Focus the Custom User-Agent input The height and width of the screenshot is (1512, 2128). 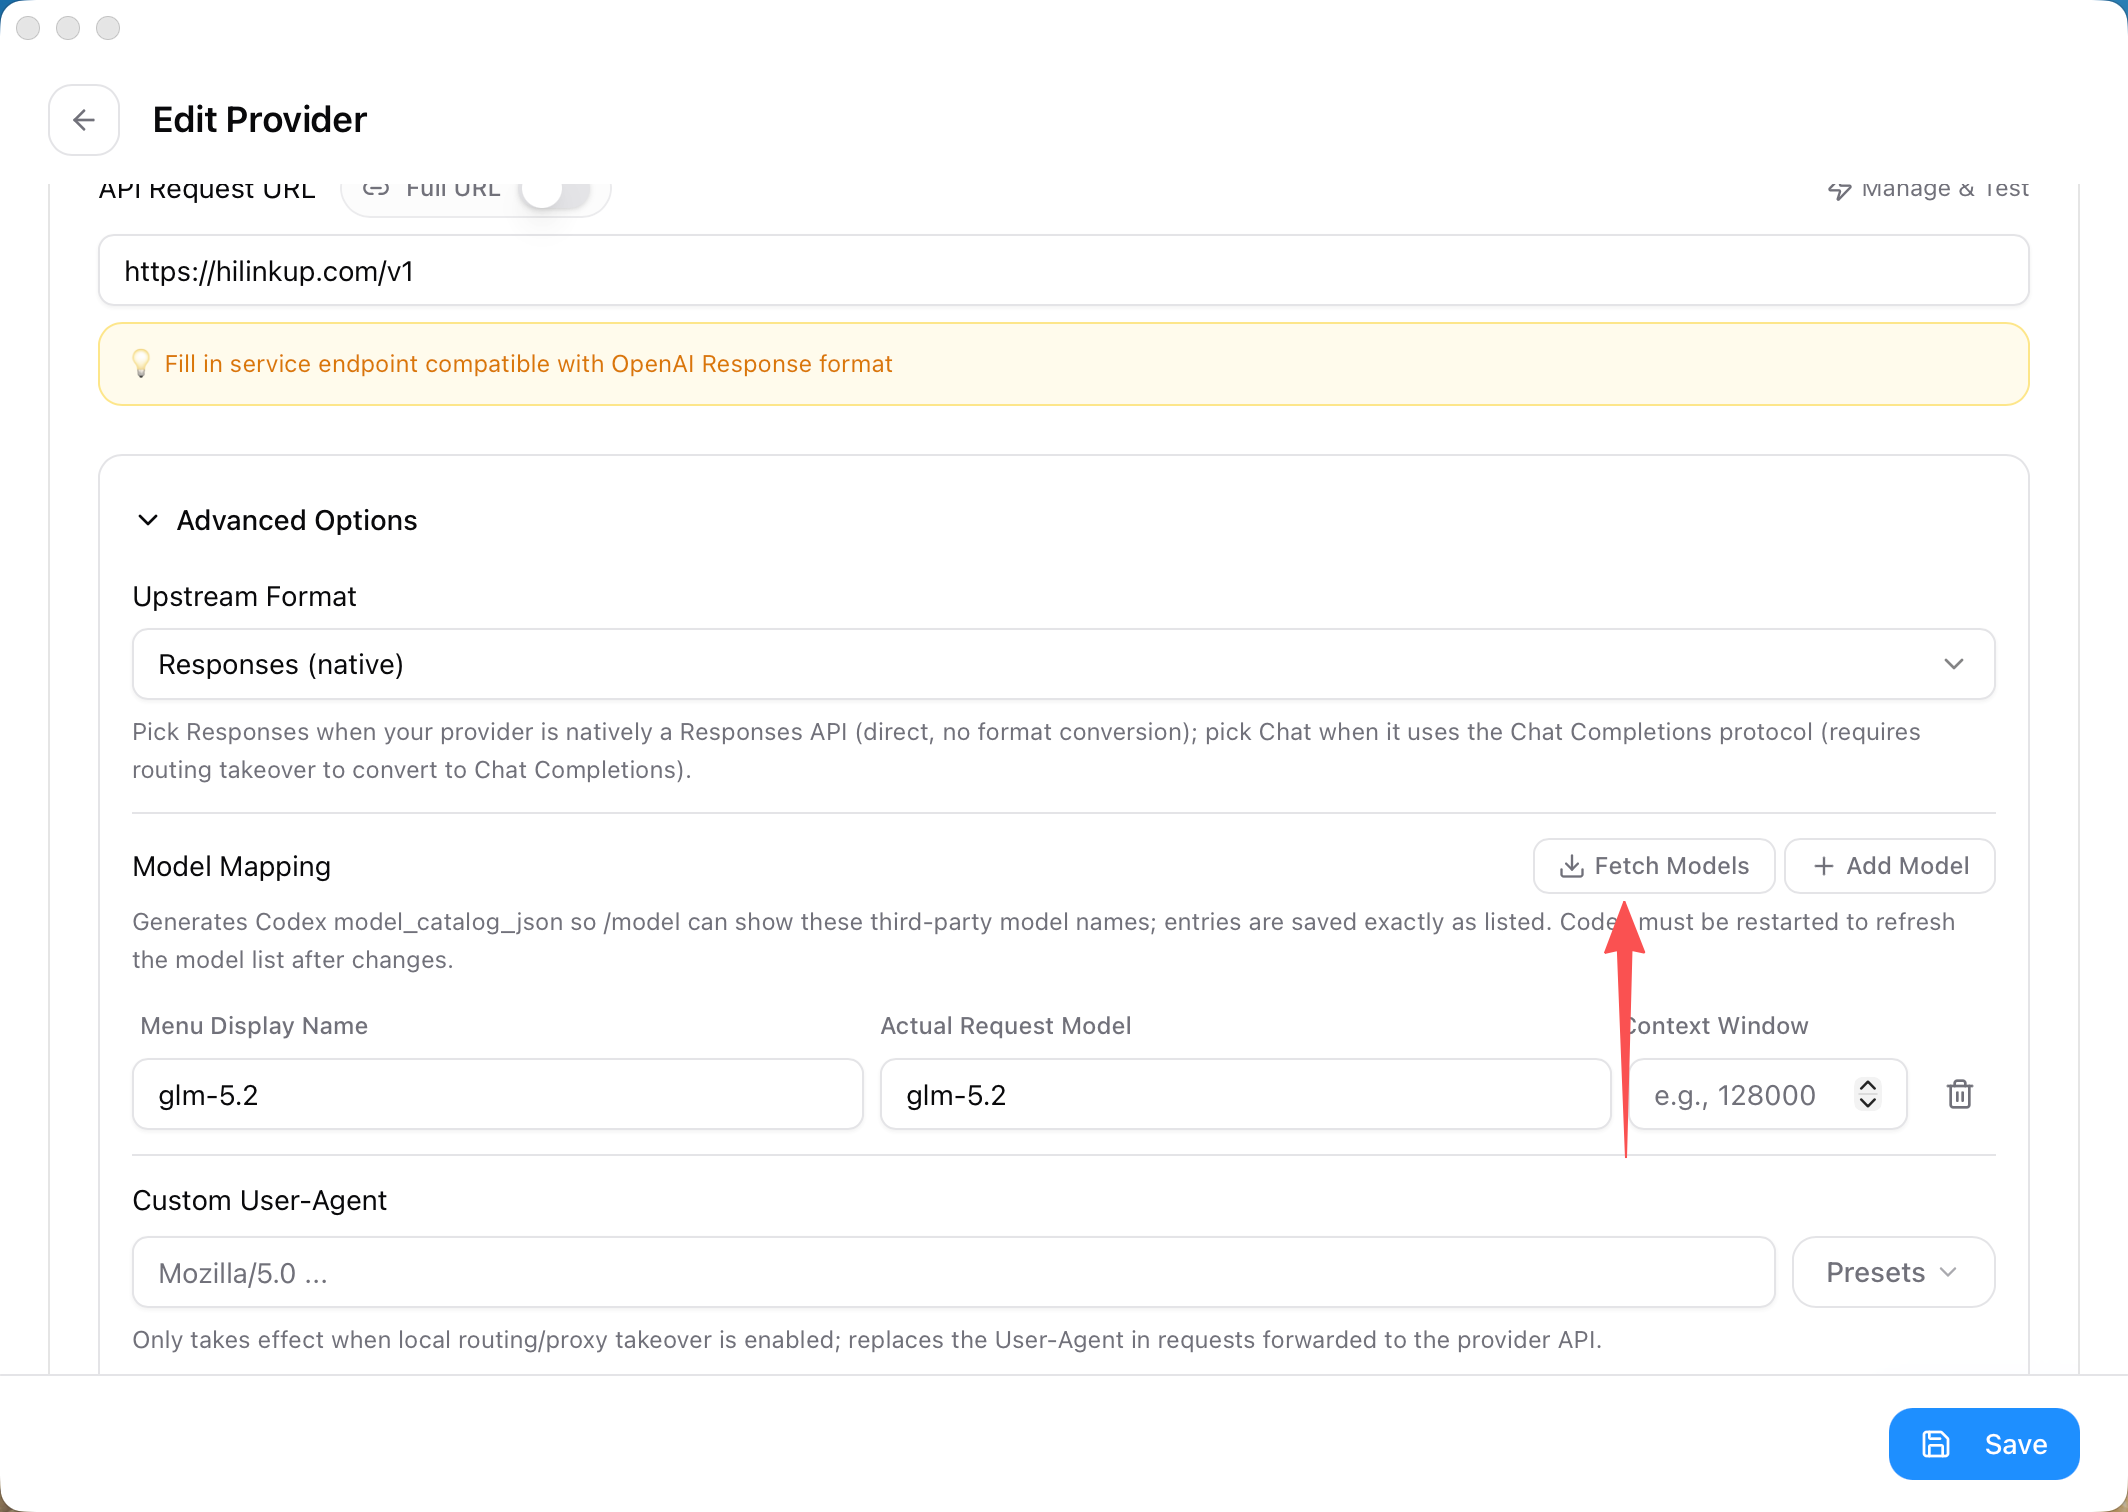click(x=954, y=1273)
